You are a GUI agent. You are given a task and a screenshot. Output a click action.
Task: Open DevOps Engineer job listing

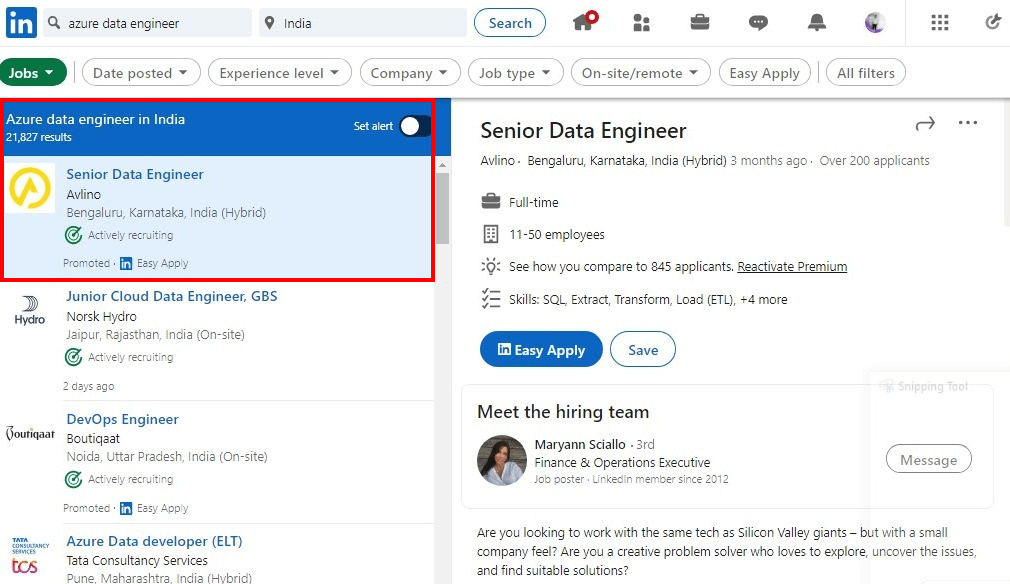(x=122, y=419)
